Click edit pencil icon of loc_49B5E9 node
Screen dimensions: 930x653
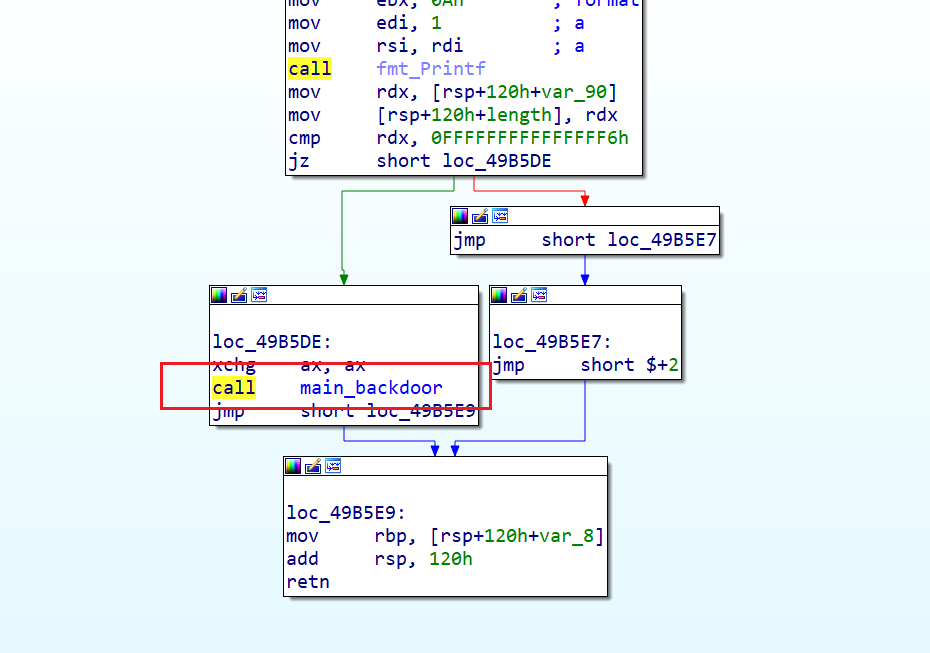313,466
